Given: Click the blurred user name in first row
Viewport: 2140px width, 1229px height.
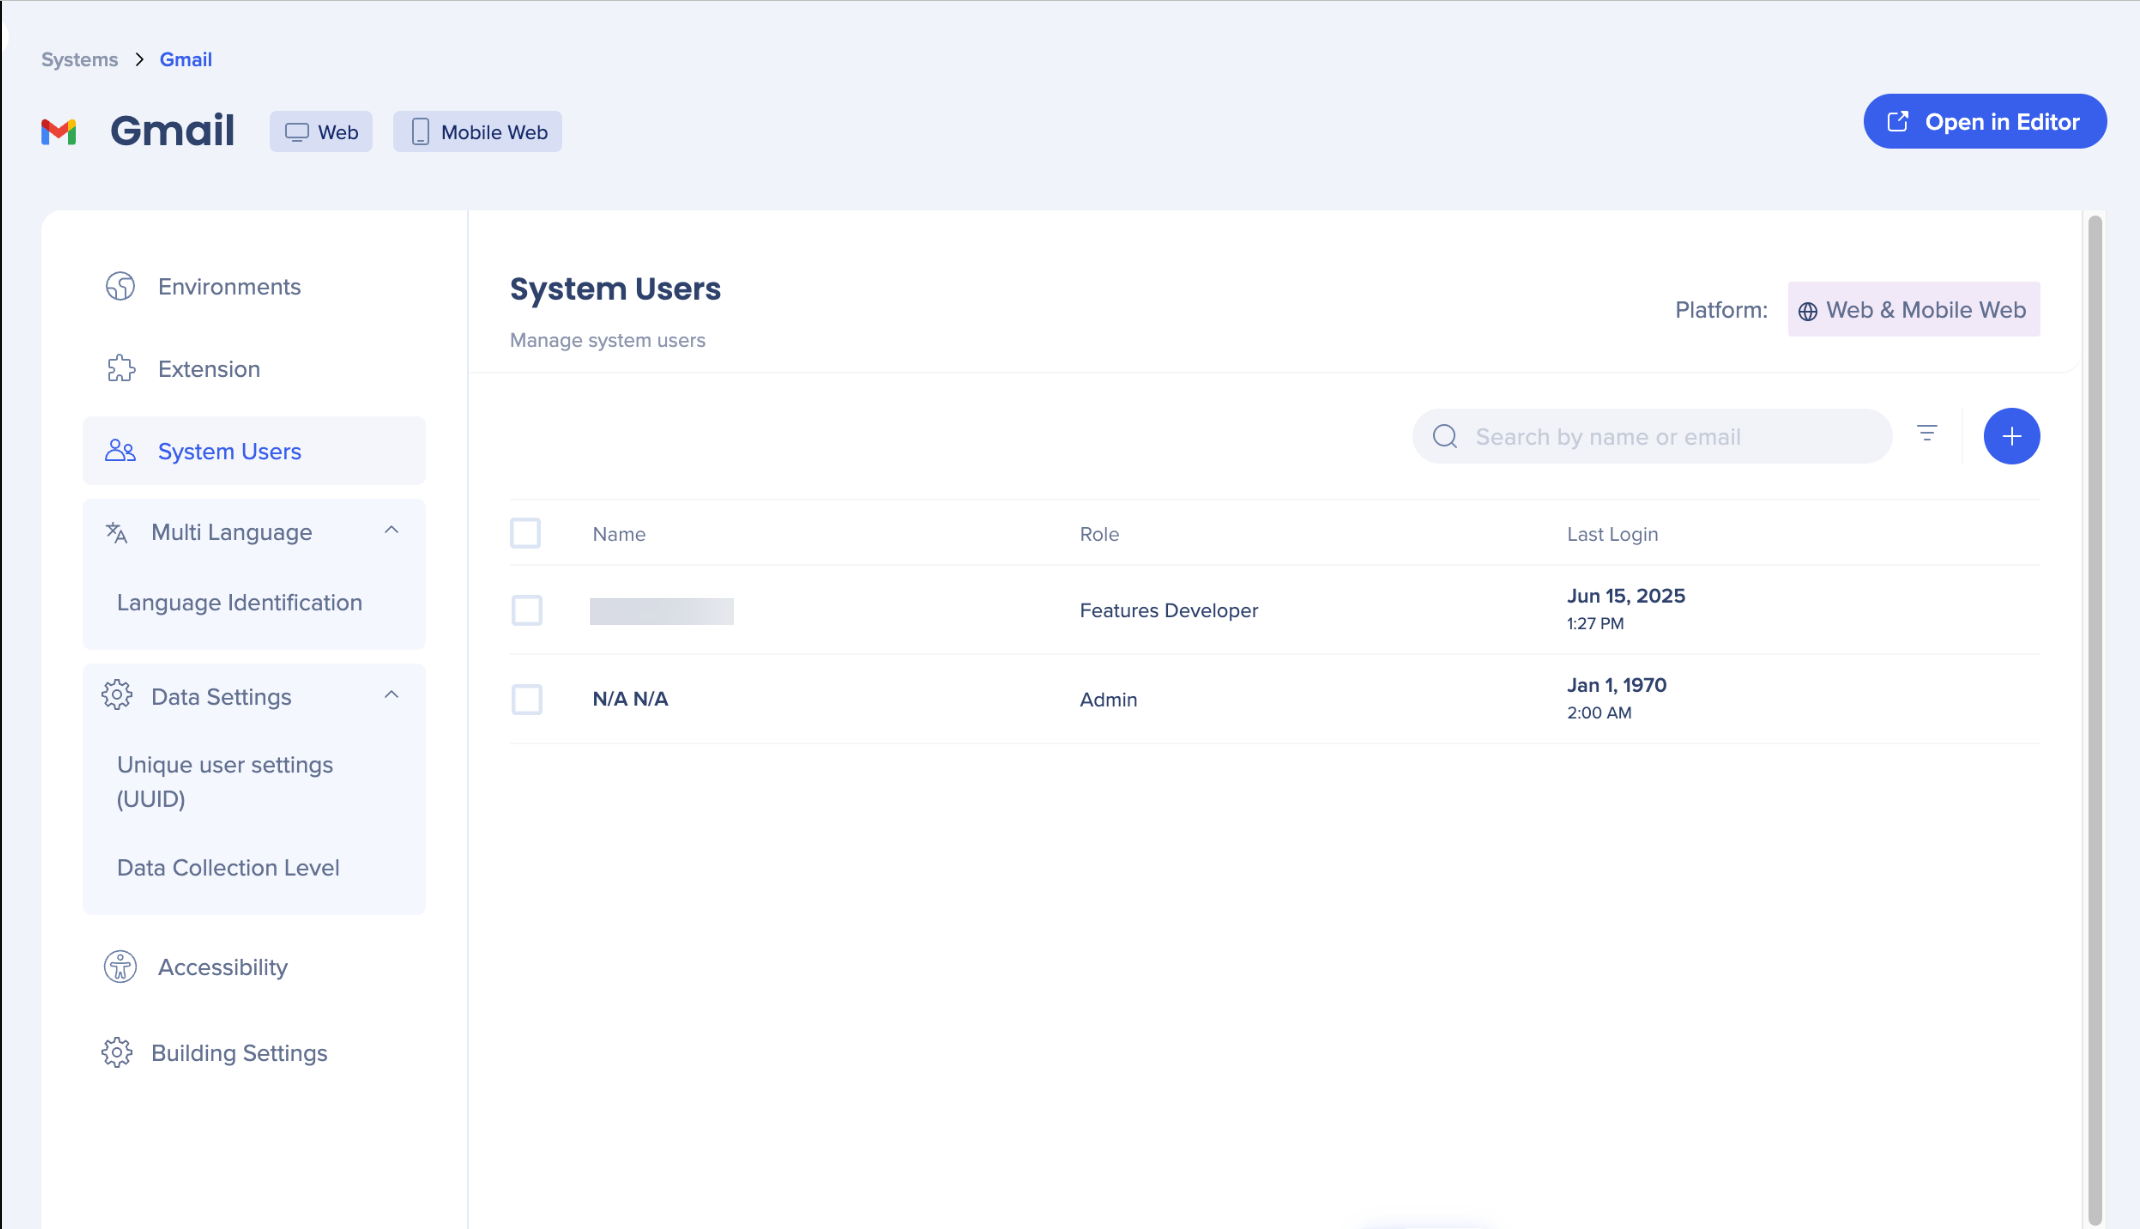Looking at the screenshot, I should click(662, 611).
